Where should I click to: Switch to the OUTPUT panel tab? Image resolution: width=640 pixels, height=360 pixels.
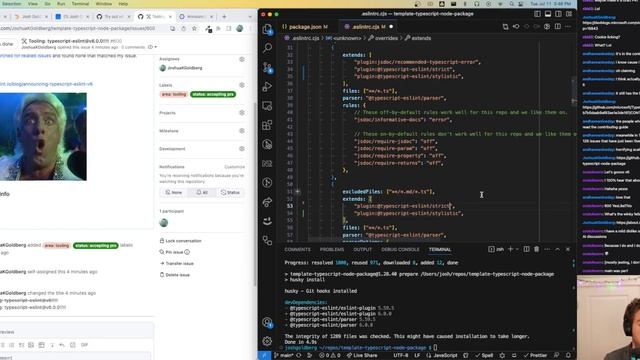click(362, 249)
